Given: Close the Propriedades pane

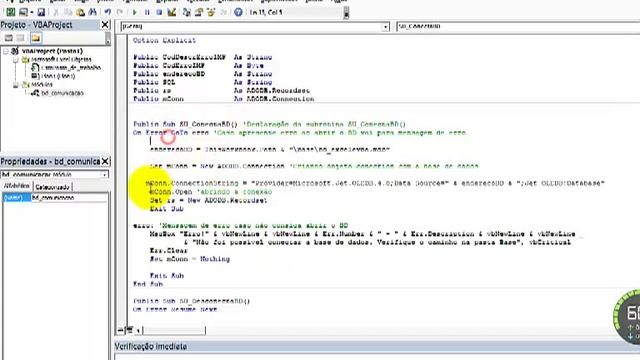Looking at the screenshot, I should tap(105, 161).
